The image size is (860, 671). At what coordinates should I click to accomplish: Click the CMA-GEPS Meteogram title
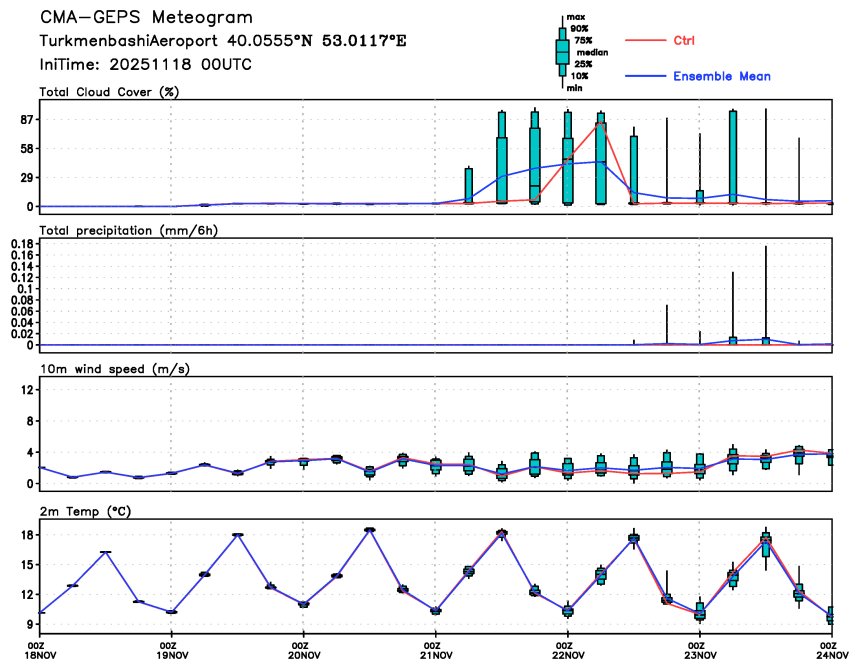tap(146, 18)
